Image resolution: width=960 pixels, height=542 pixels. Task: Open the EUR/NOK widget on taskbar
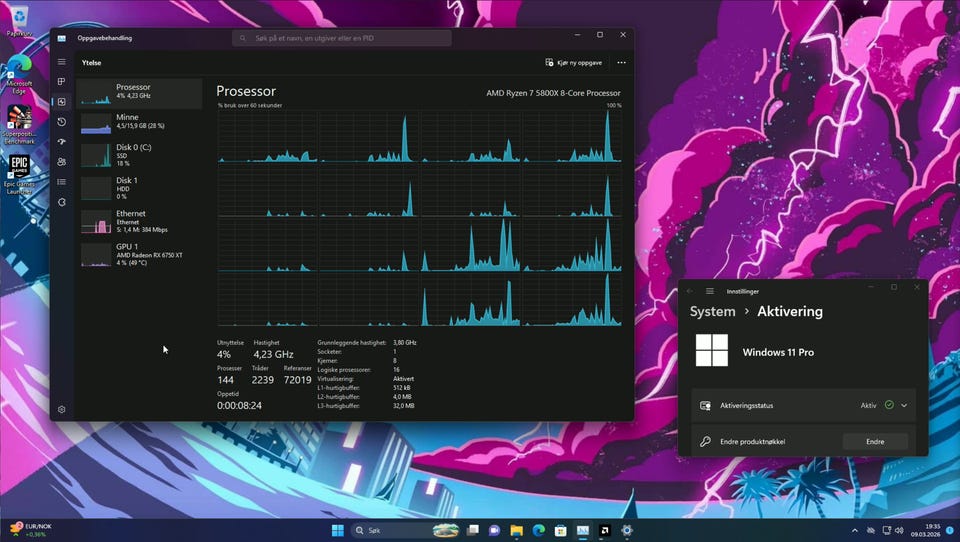(31, 530)
